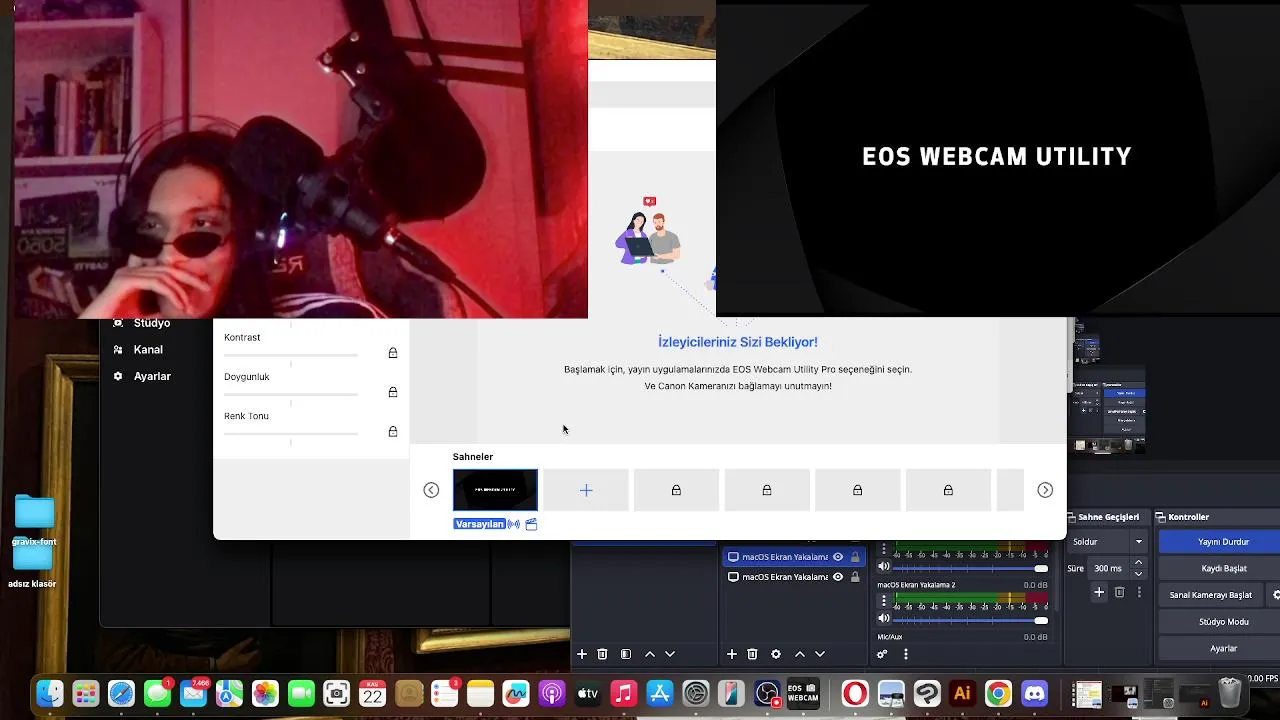Open scene filters in OBS scenes panel
This screenshot has width=1280, height=720.
(626, 654)
